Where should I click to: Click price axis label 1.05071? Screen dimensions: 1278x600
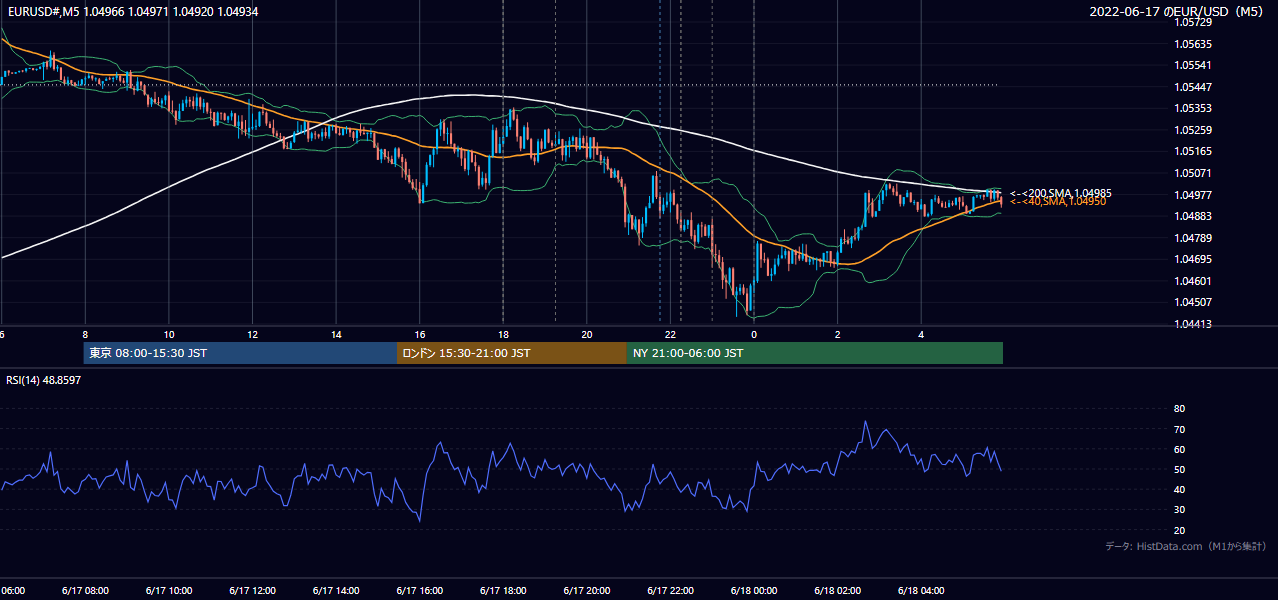click(x=1192, y=173)
